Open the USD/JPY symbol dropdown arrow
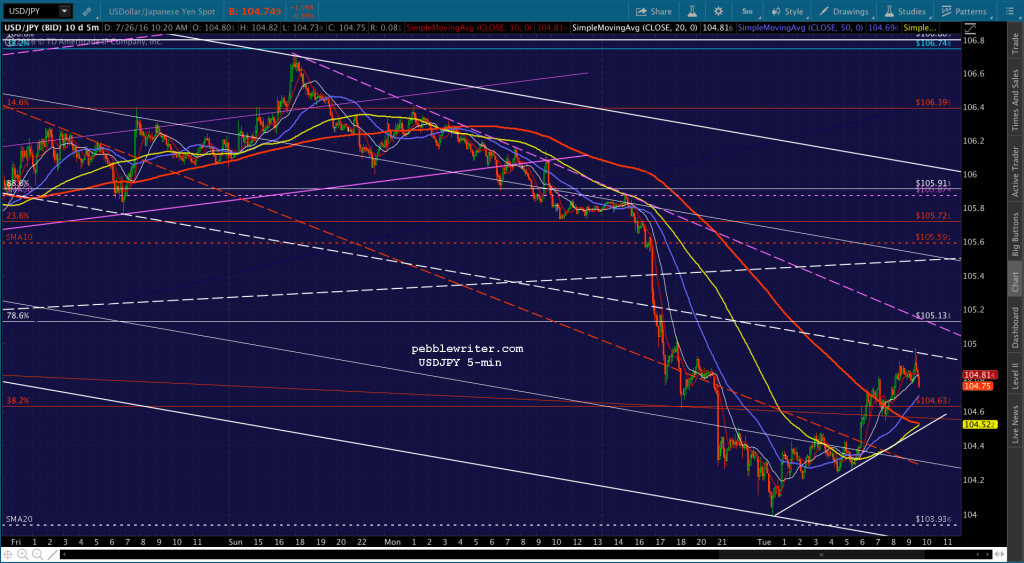The image size is (1024, 563). tap(64, 11)
